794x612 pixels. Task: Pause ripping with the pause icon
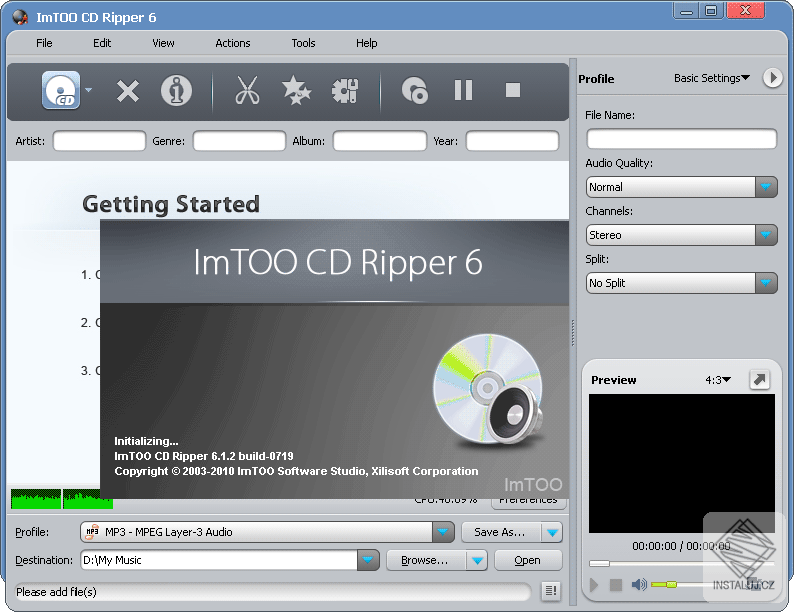click(x=463, y=90)
